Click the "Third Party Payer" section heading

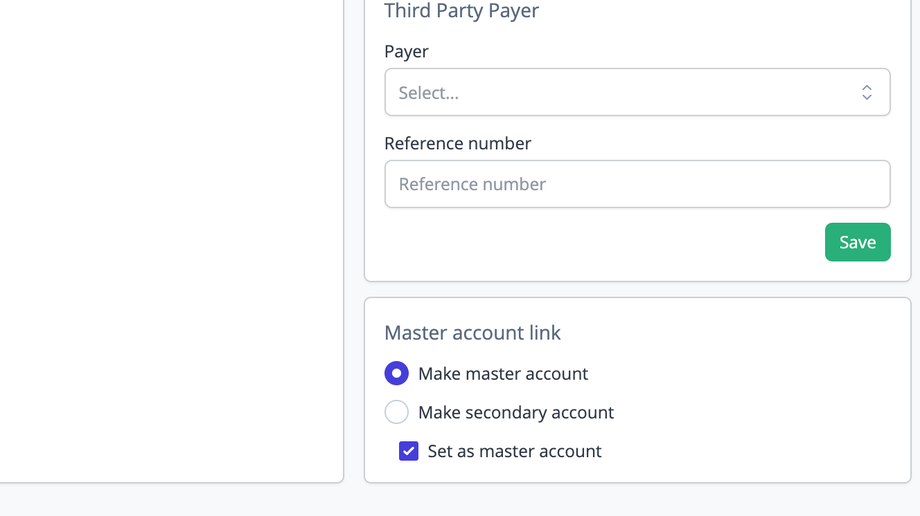461,11
